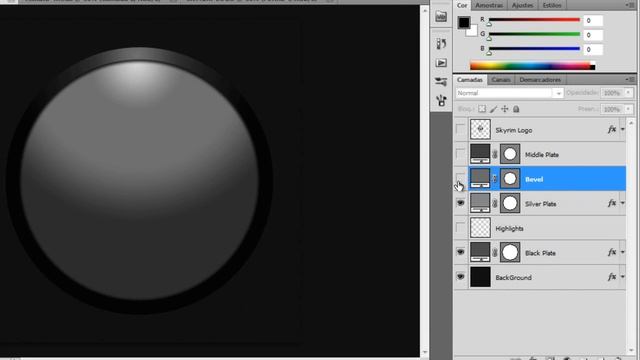Click the lock transparent pixels icon

[x=482, y=109]
